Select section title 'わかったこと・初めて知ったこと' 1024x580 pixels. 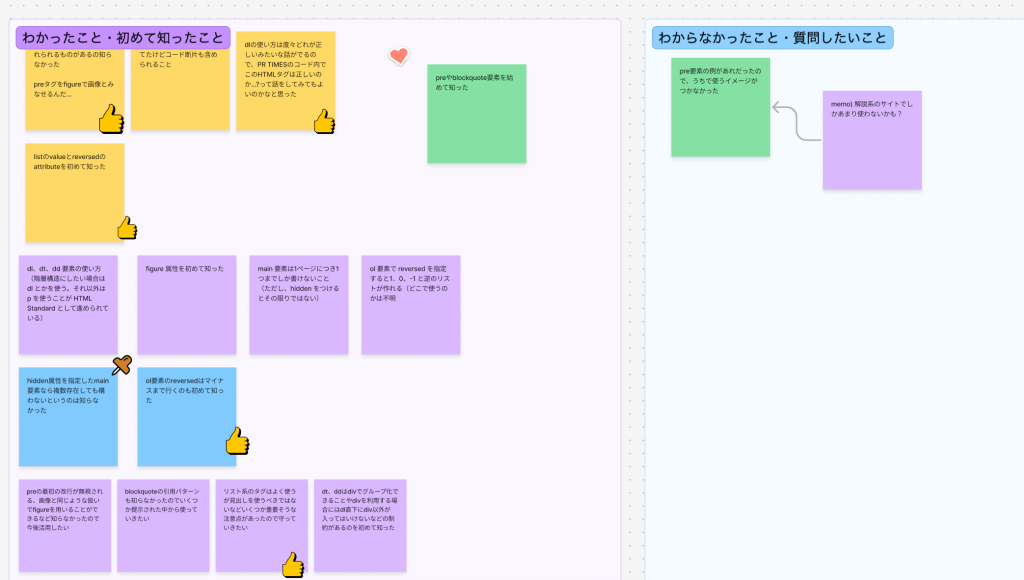click(x=123, y=38)
